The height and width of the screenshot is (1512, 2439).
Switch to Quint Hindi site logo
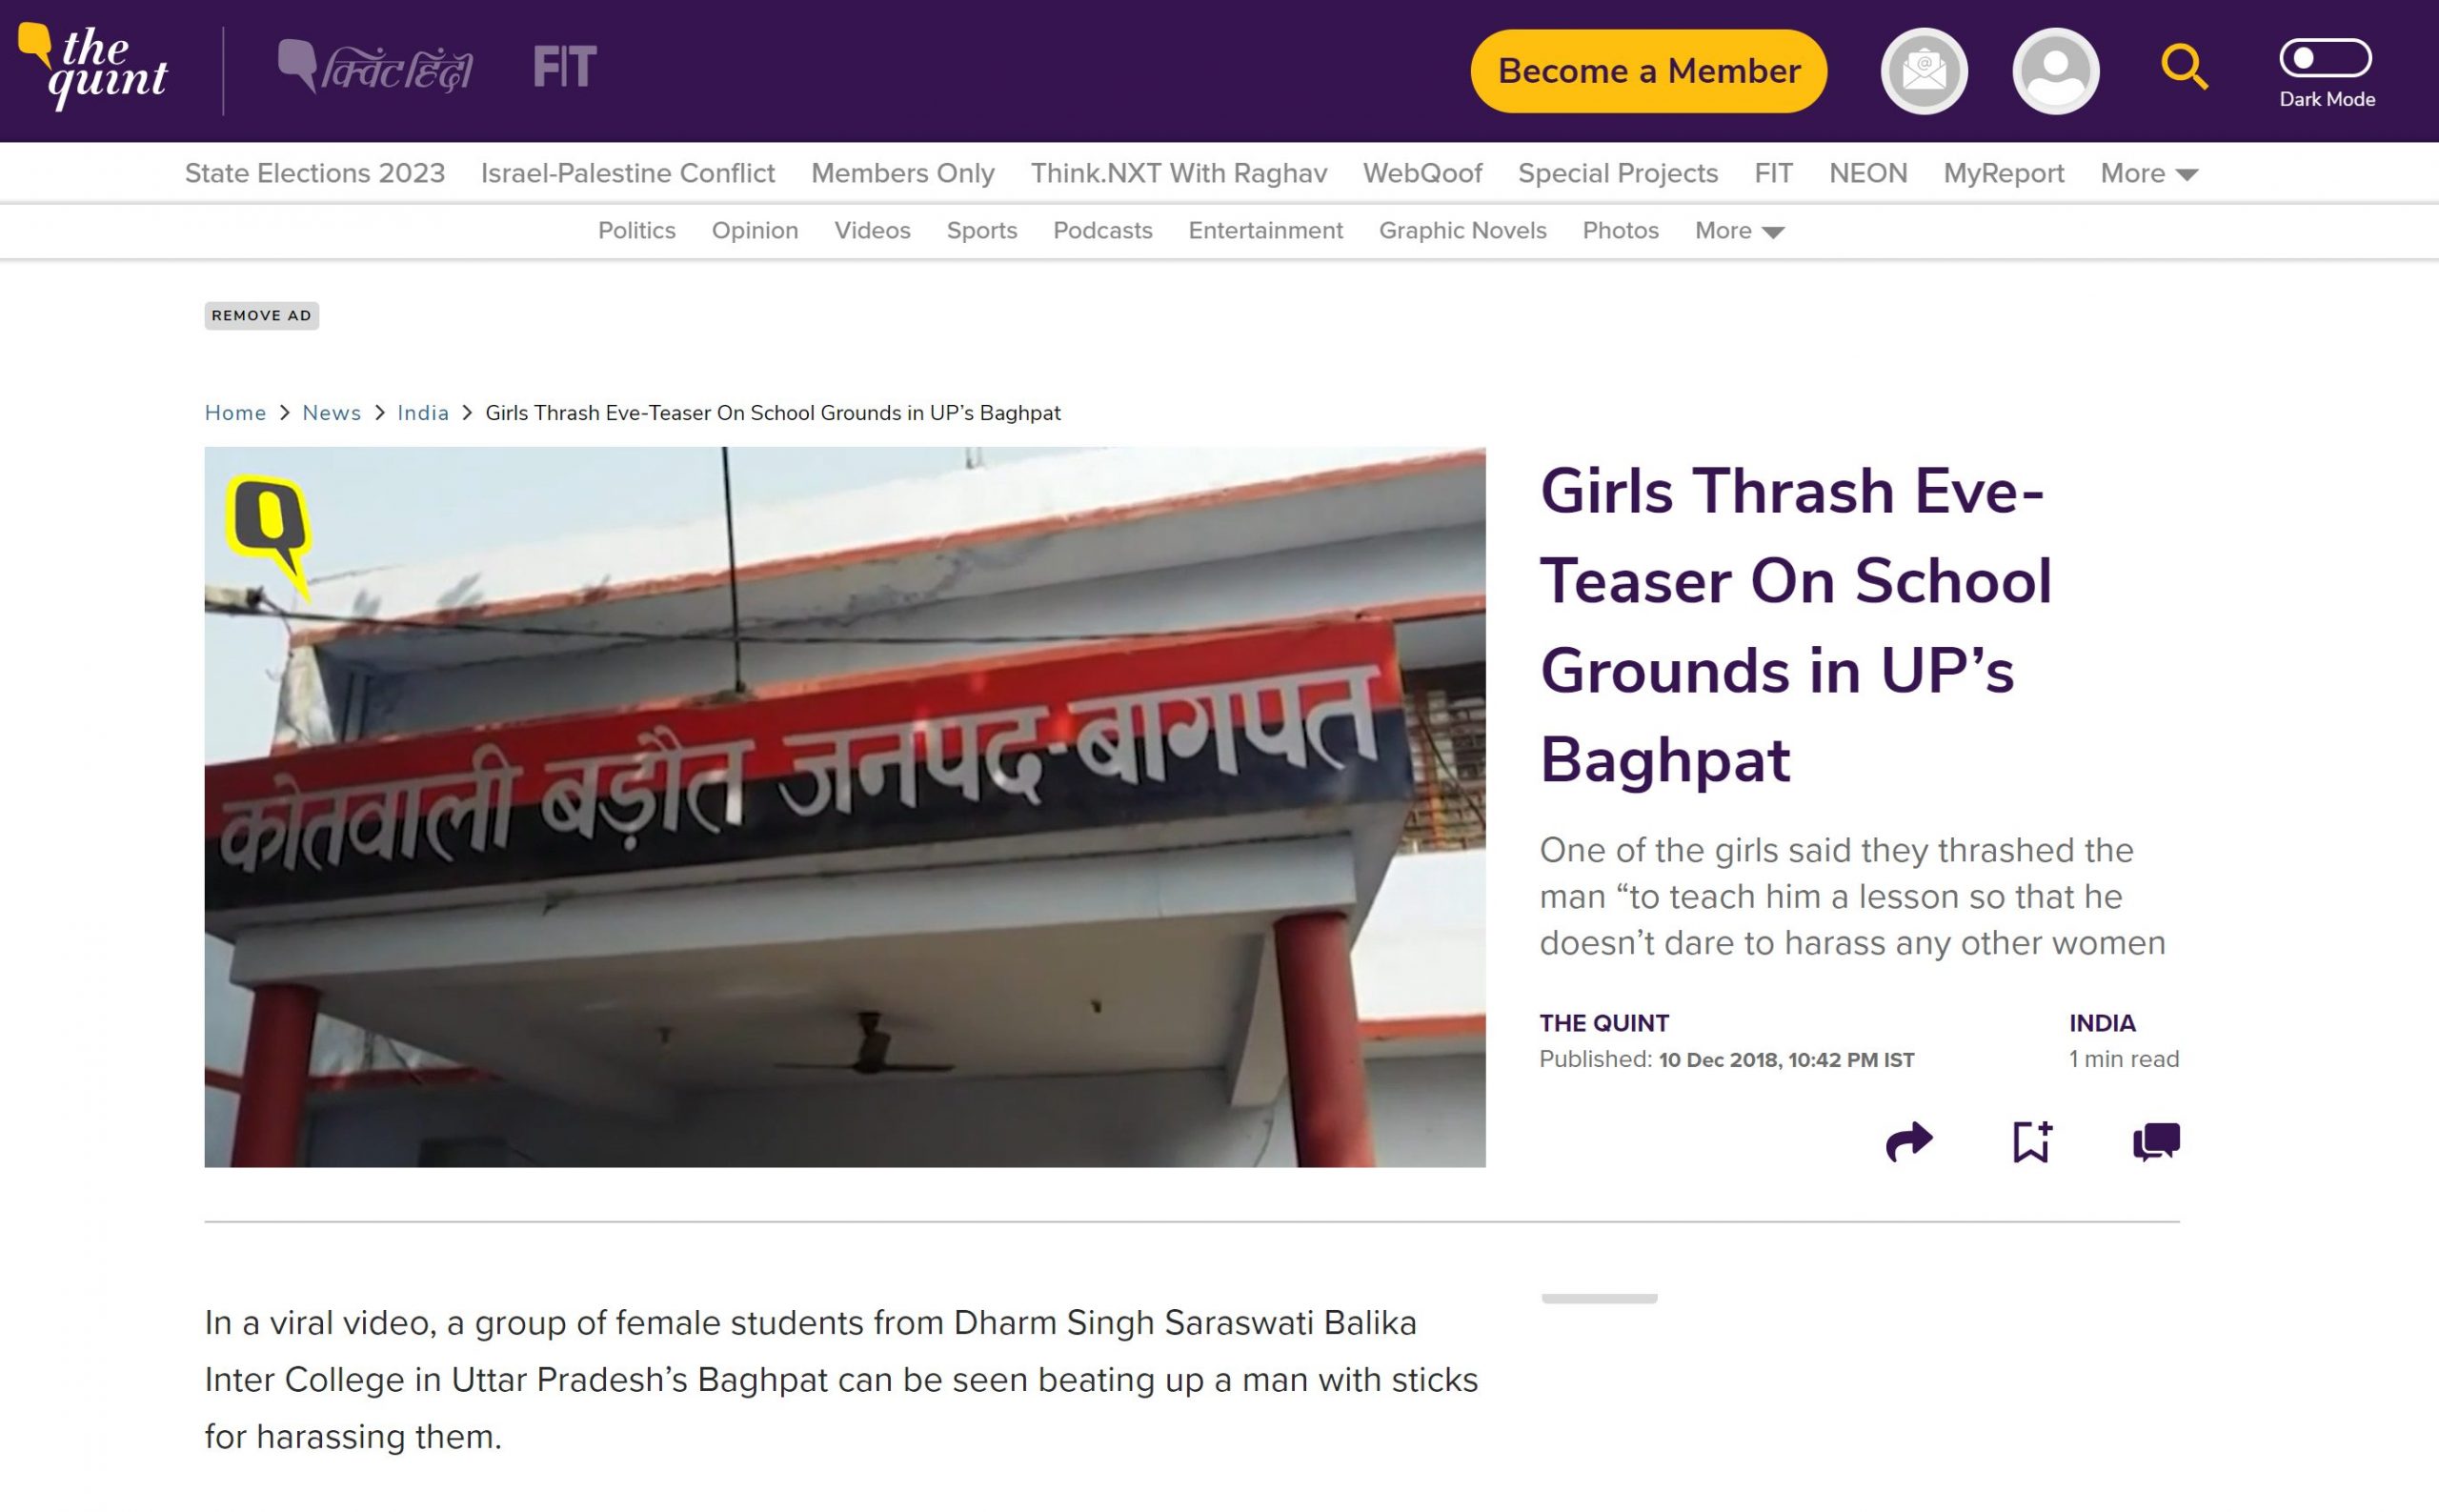point(375,68)
